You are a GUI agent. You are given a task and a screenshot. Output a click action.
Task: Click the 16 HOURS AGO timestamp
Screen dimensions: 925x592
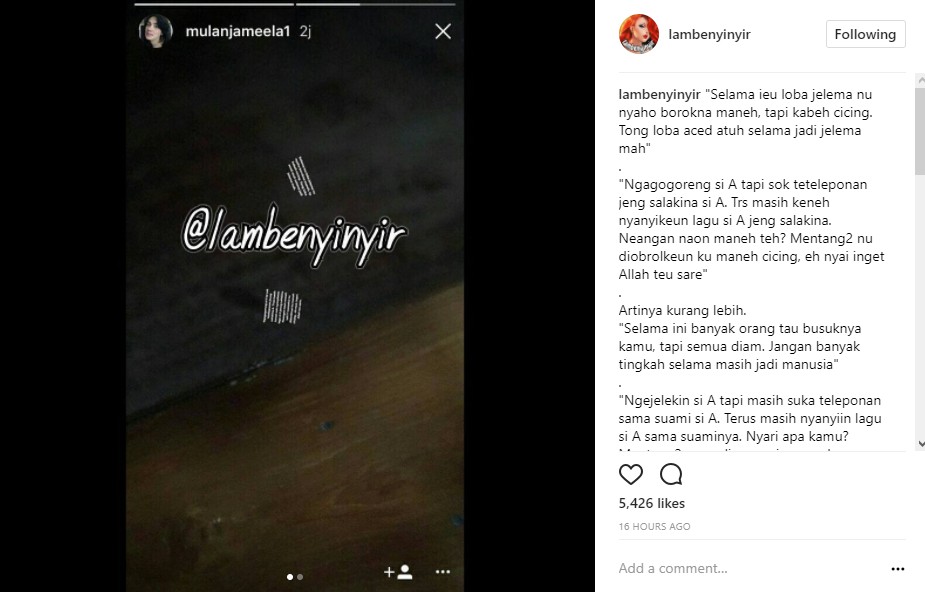[654, 527]
